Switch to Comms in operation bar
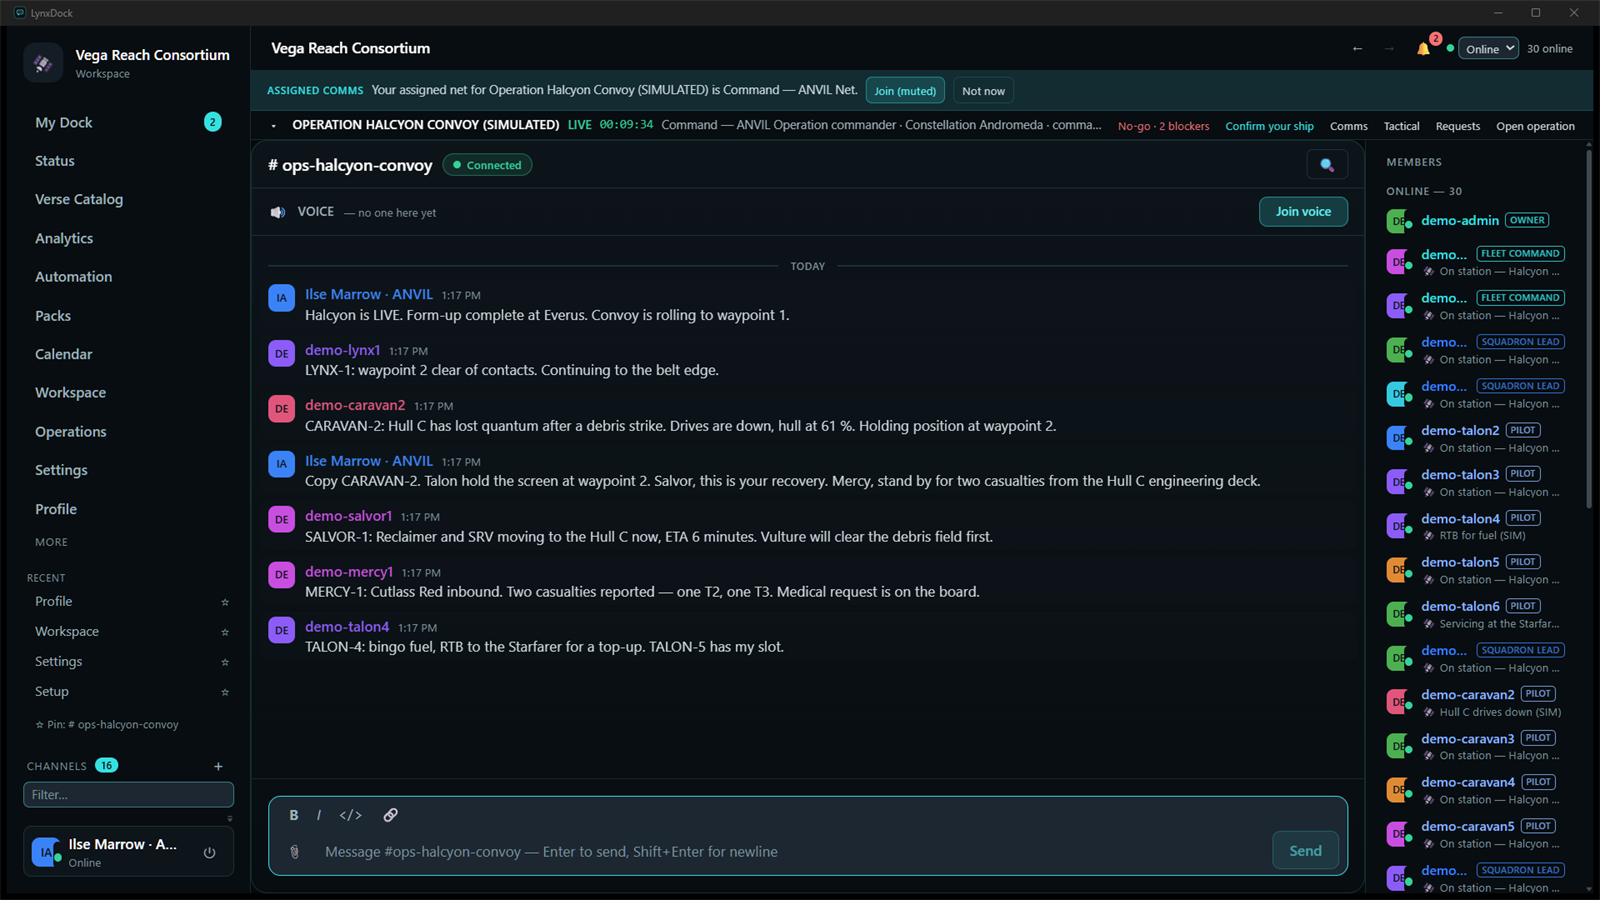 coord(1348,126)
